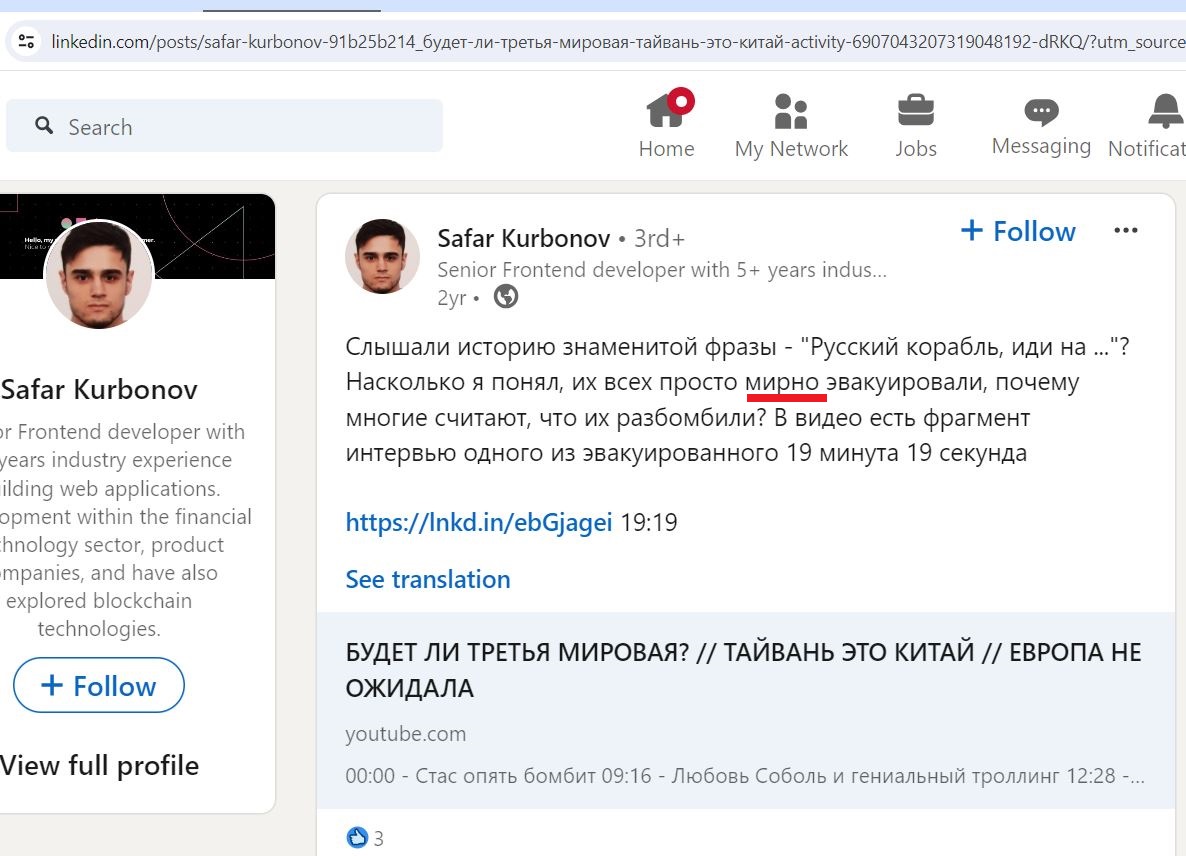1186x856 pixels.
Task: Open My Network tab
Action: coord(791,126)
